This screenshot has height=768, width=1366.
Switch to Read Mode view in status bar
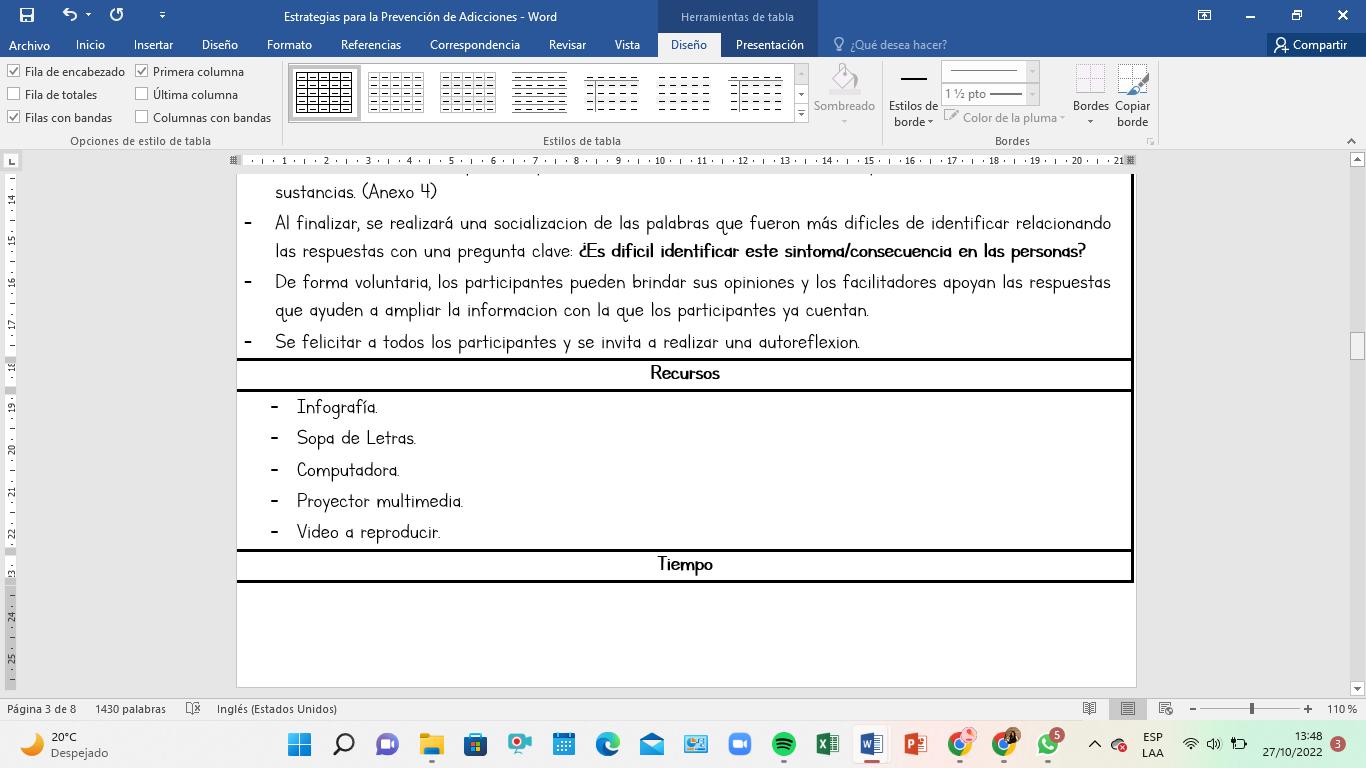click(1089, 709)
